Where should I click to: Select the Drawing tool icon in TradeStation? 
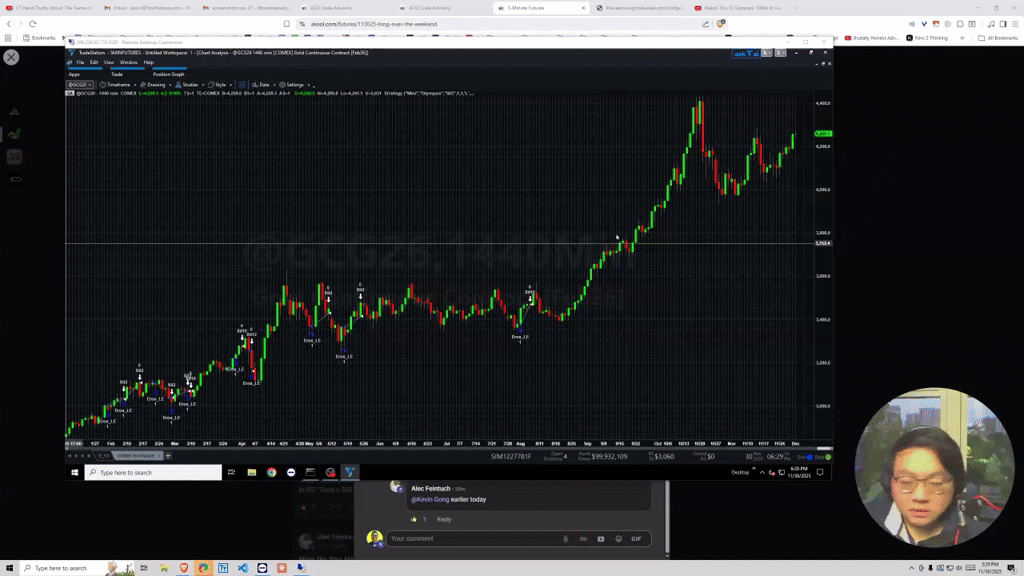pos(144,85)
